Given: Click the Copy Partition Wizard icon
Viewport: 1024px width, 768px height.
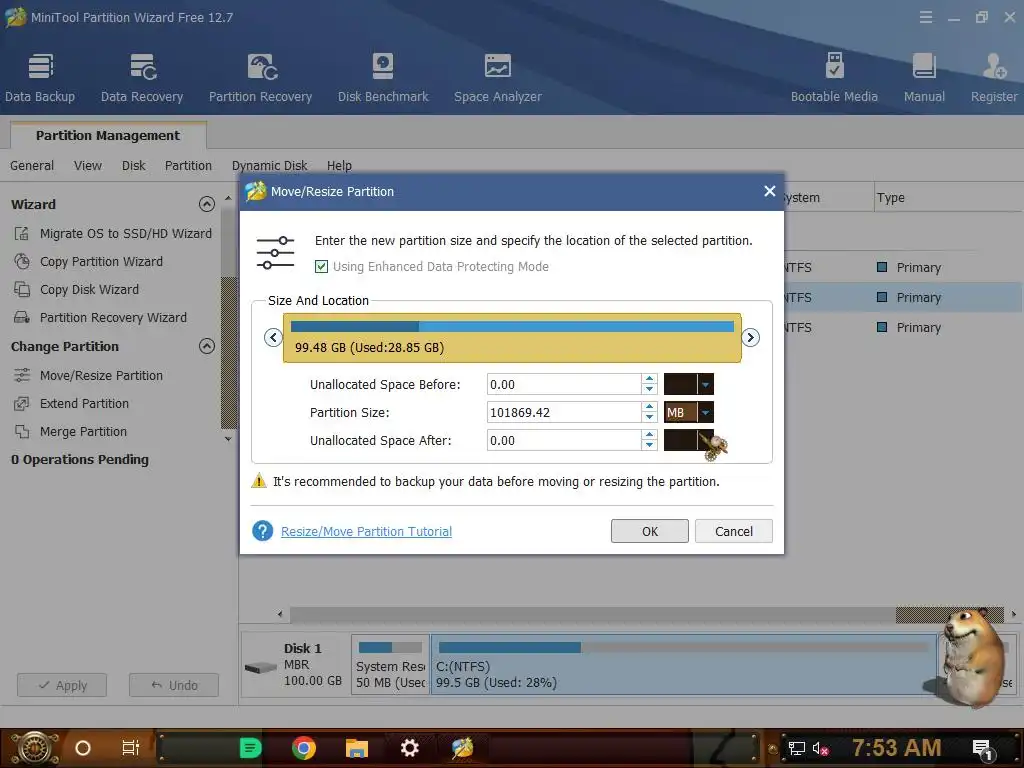Looking at the screenshot, I should tap(22, 261).
